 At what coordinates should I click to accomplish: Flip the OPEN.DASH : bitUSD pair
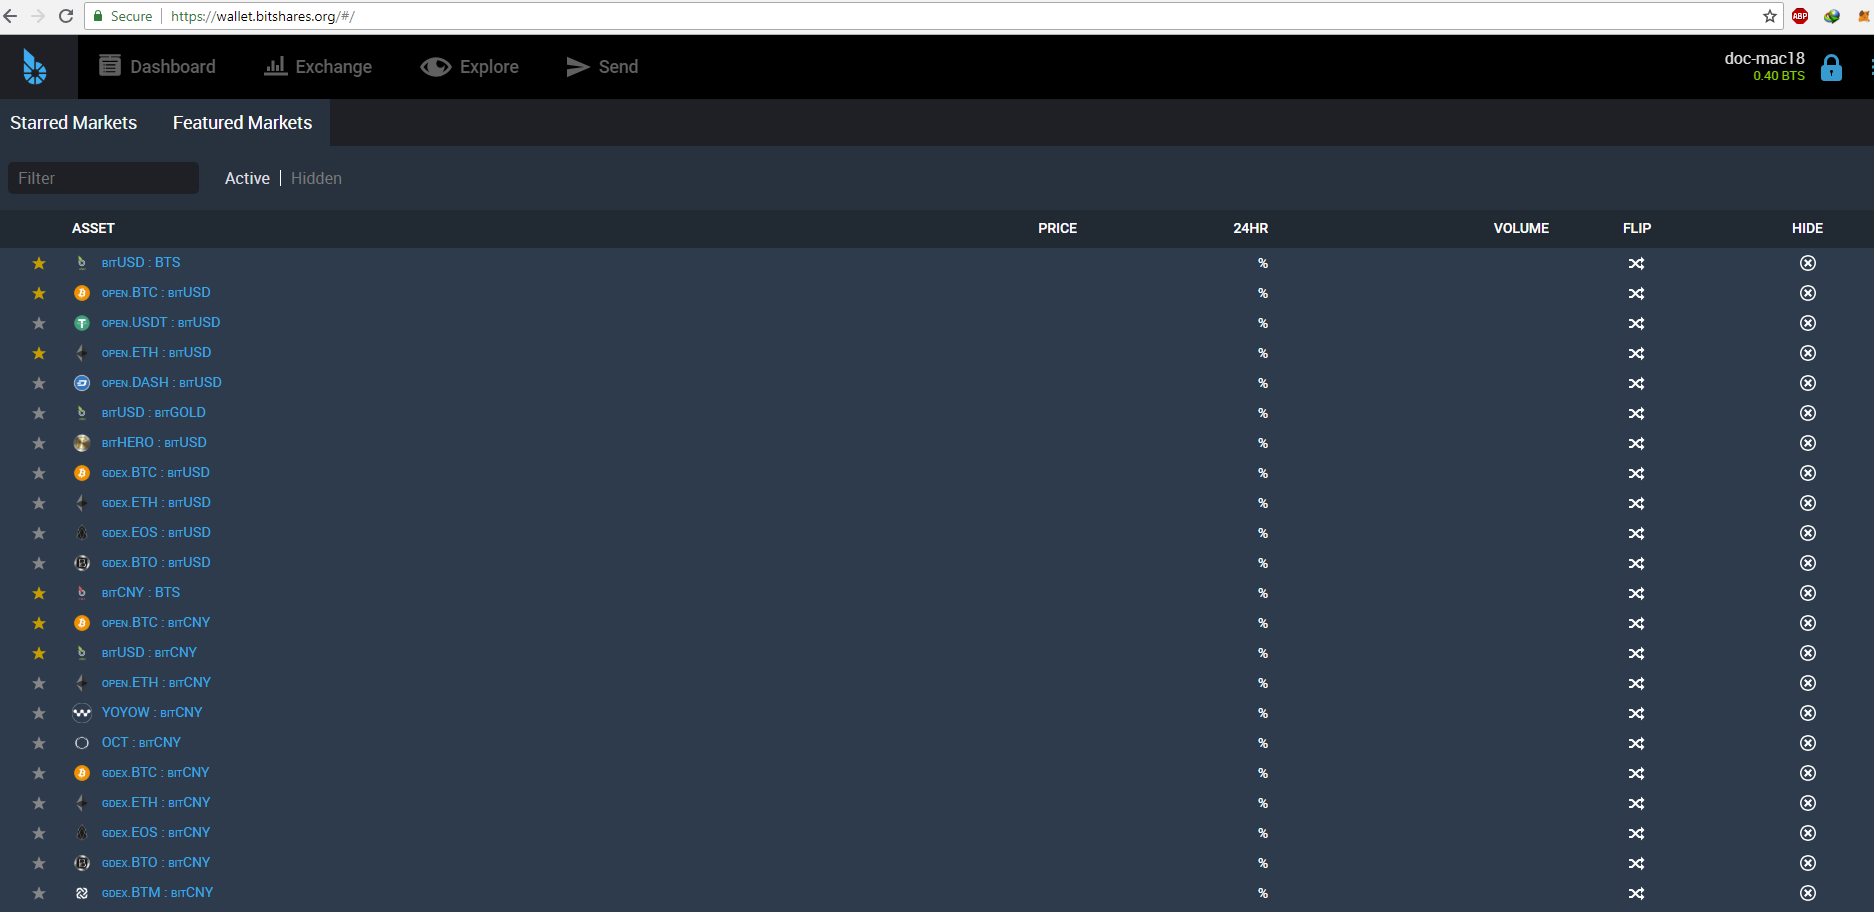click(x=1636, y=383)
